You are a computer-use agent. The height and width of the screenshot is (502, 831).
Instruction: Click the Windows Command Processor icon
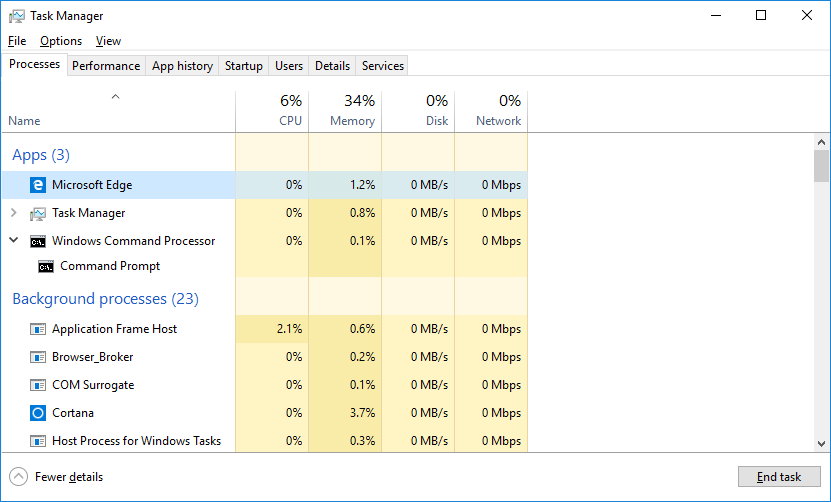pos(38,241)
